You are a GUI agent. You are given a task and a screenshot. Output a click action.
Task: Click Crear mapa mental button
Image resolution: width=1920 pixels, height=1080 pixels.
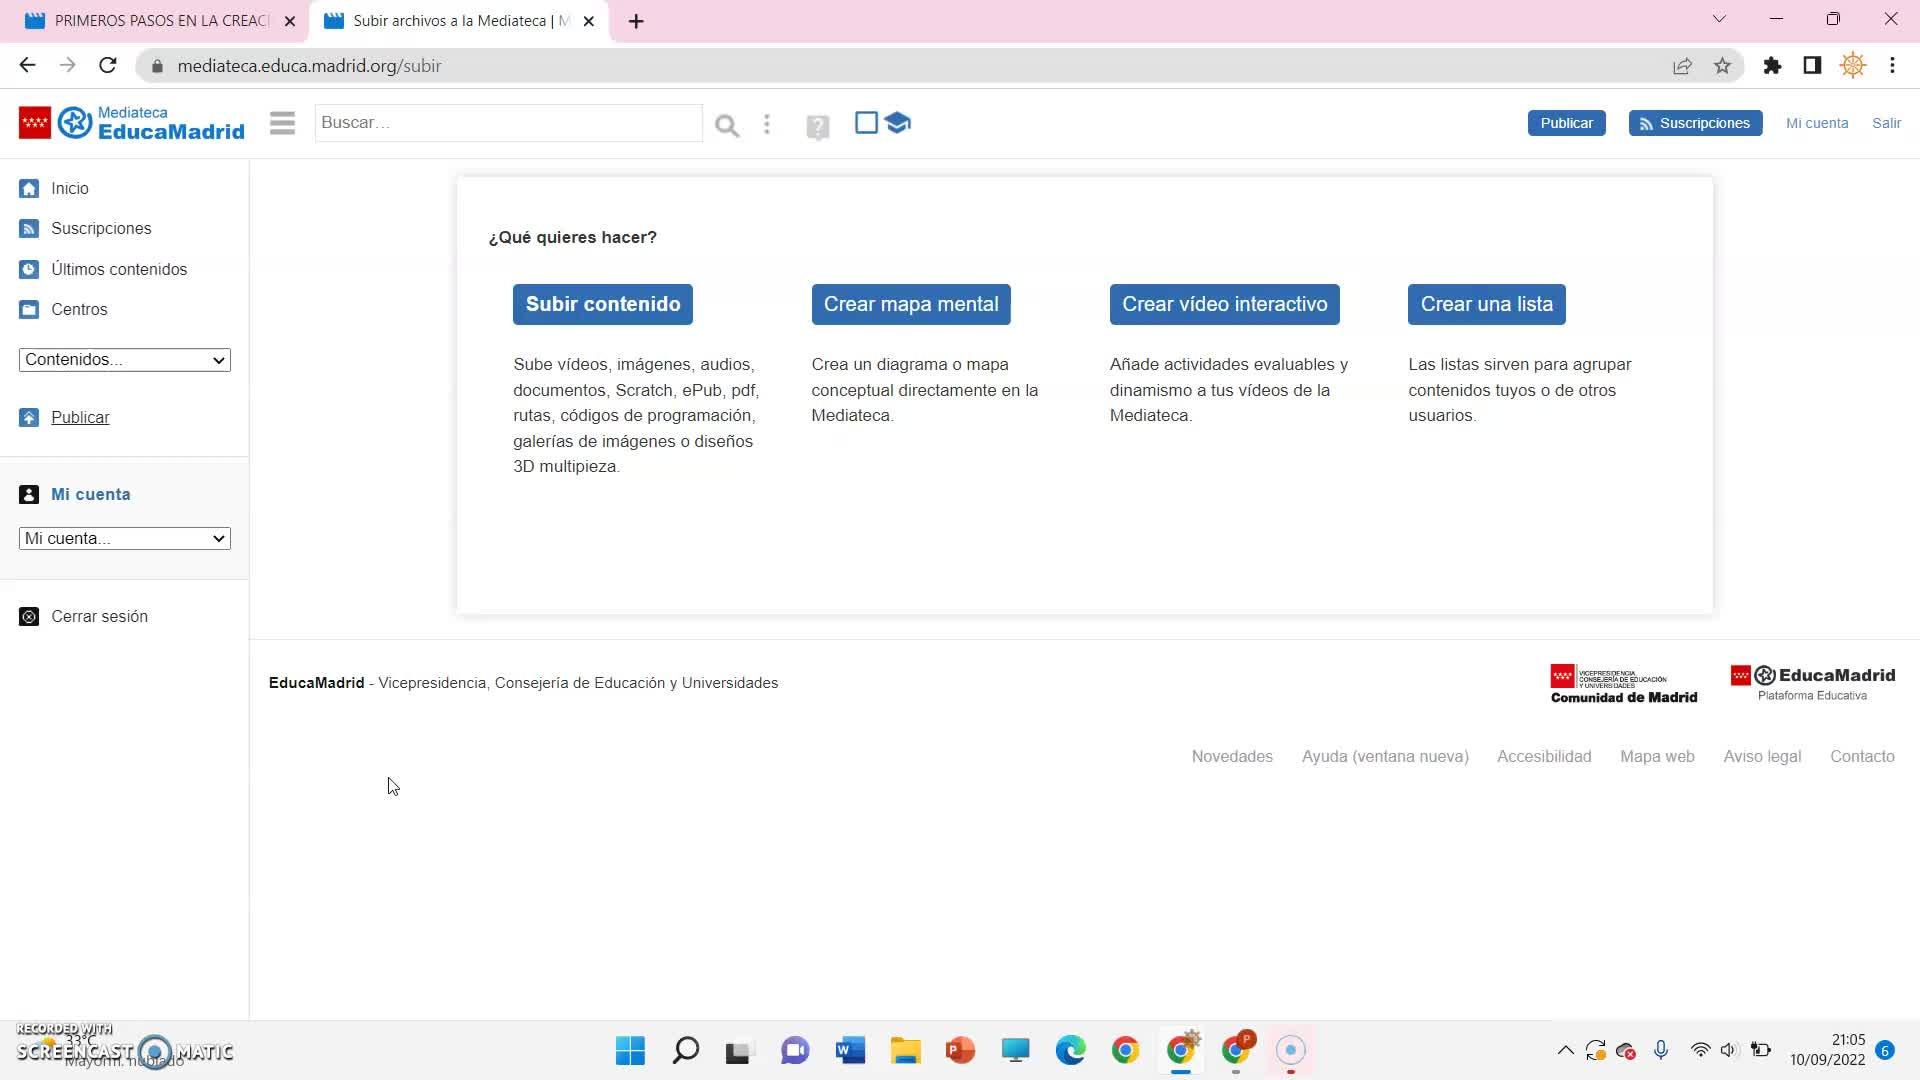pyautogui.click(x=910, y=304)
